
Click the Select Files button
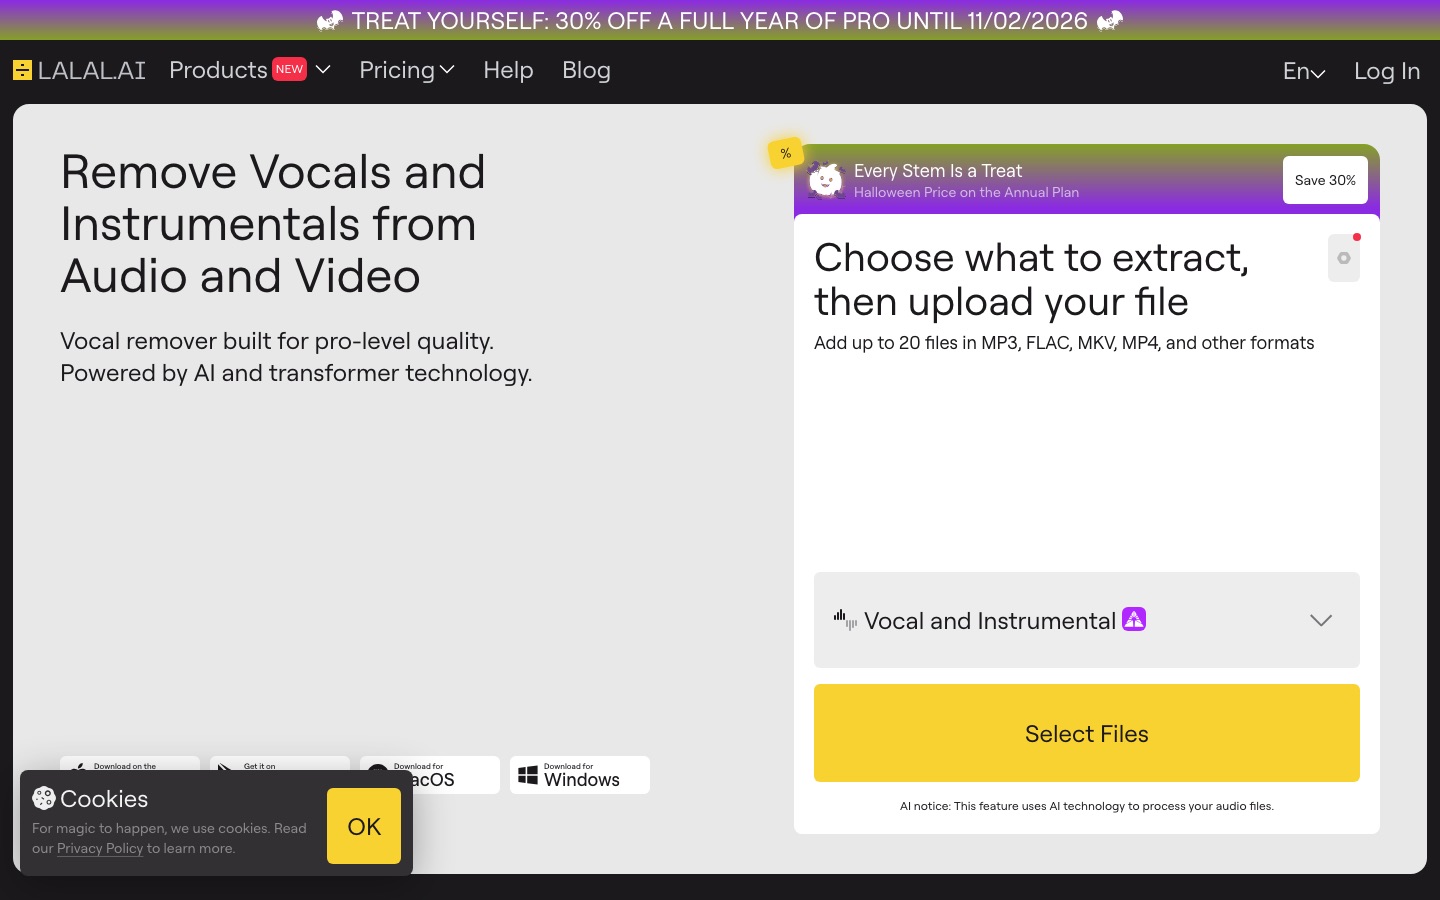[x=1087, y=733]
